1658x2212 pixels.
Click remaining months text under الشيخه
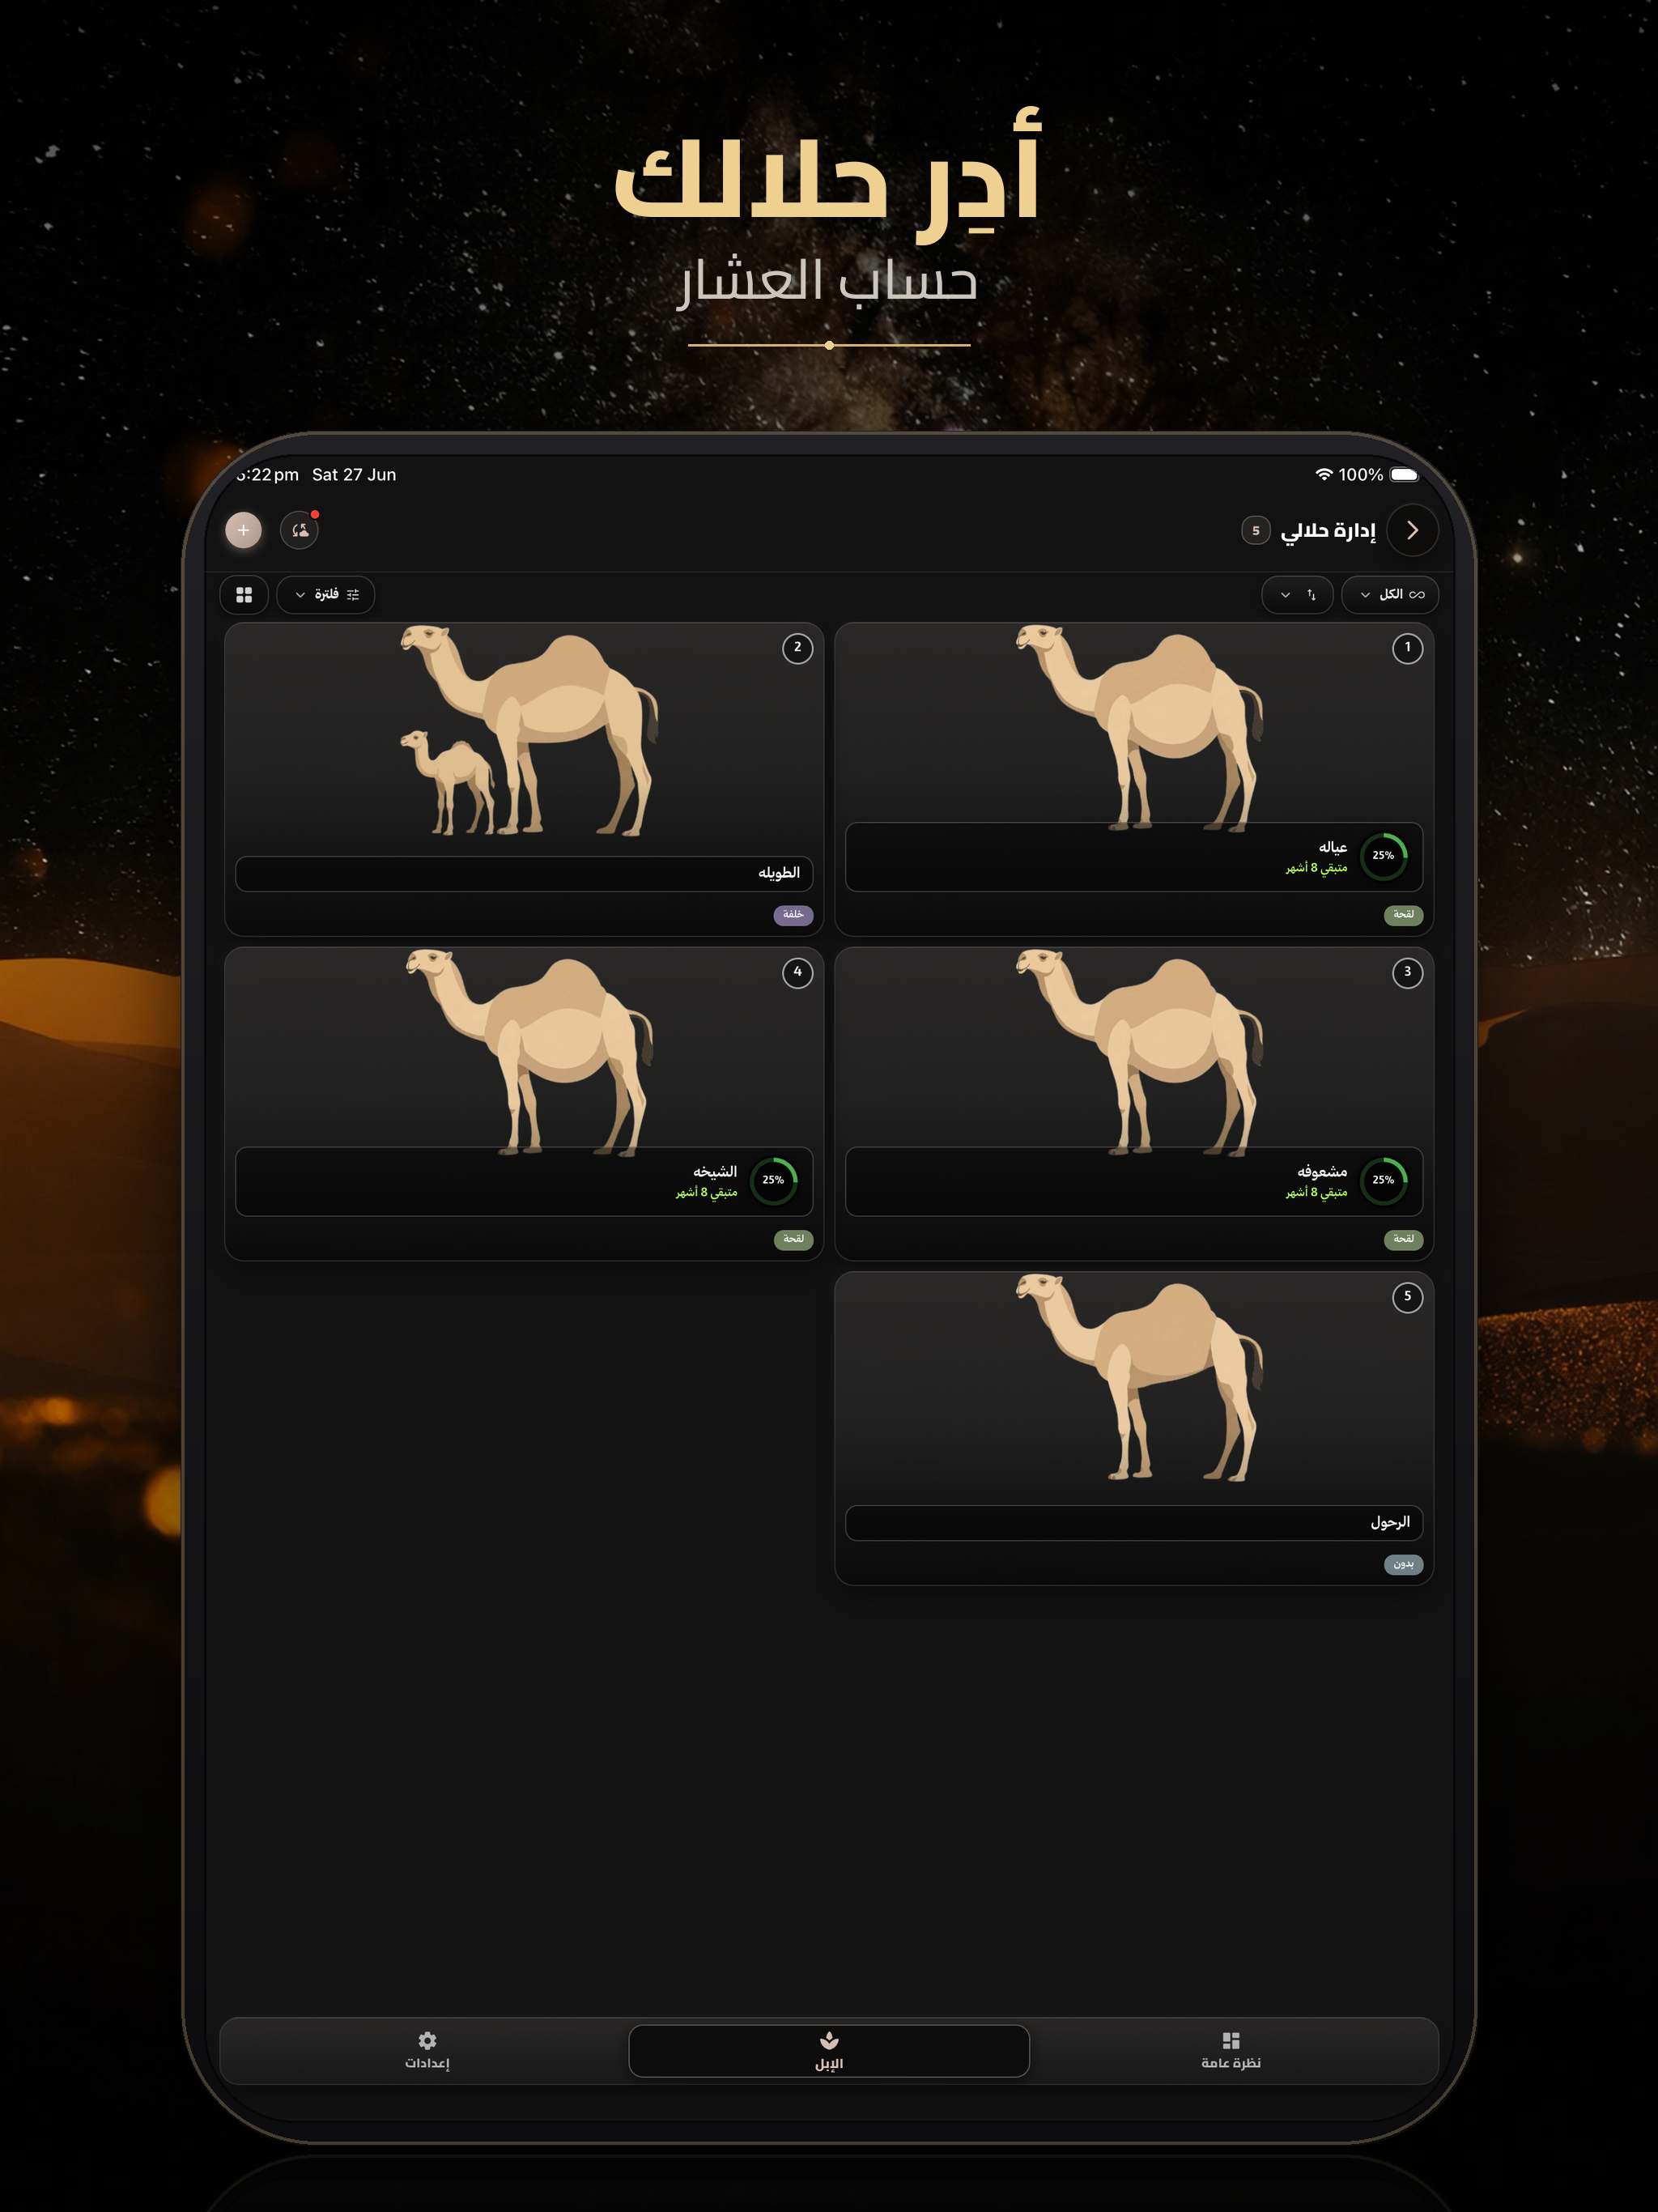tap(706, 1193)
